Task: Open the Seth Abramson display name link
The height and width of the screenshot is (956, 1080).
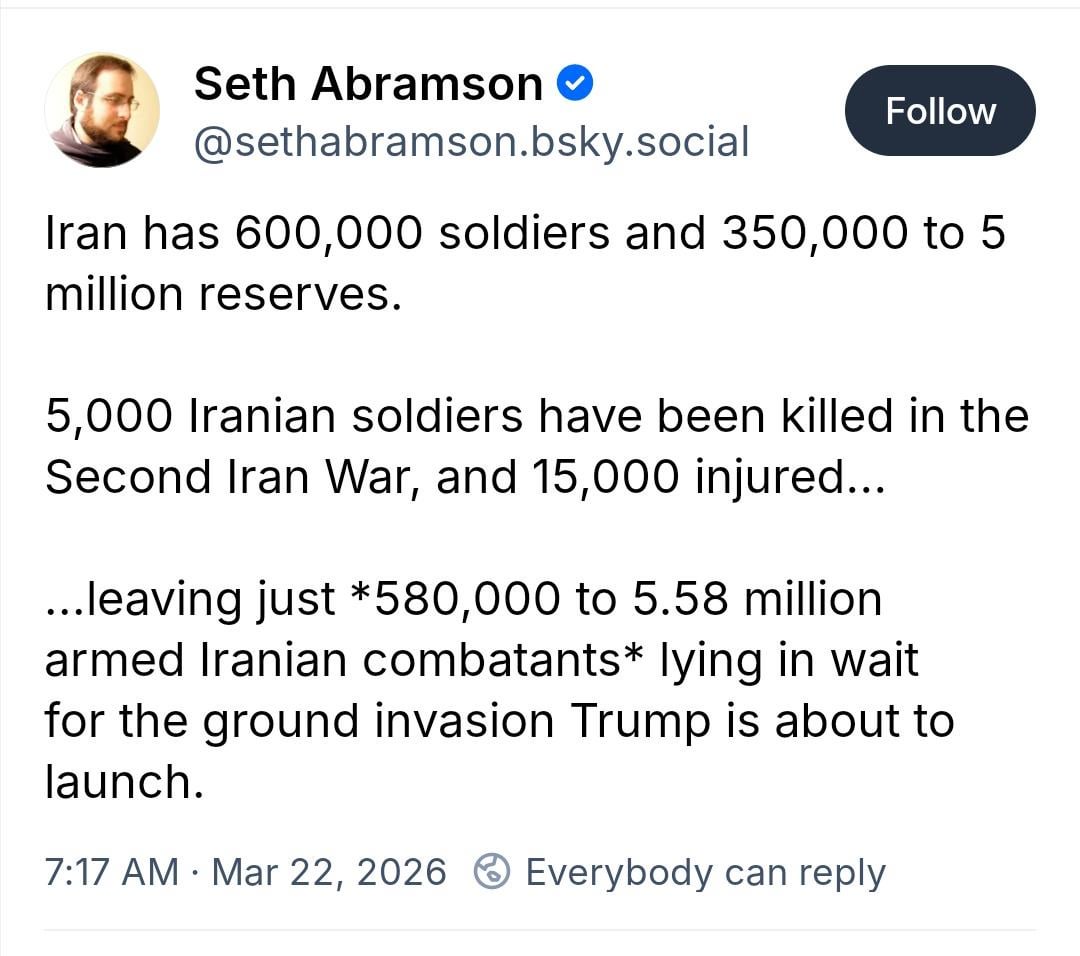Action: point(367,84)
